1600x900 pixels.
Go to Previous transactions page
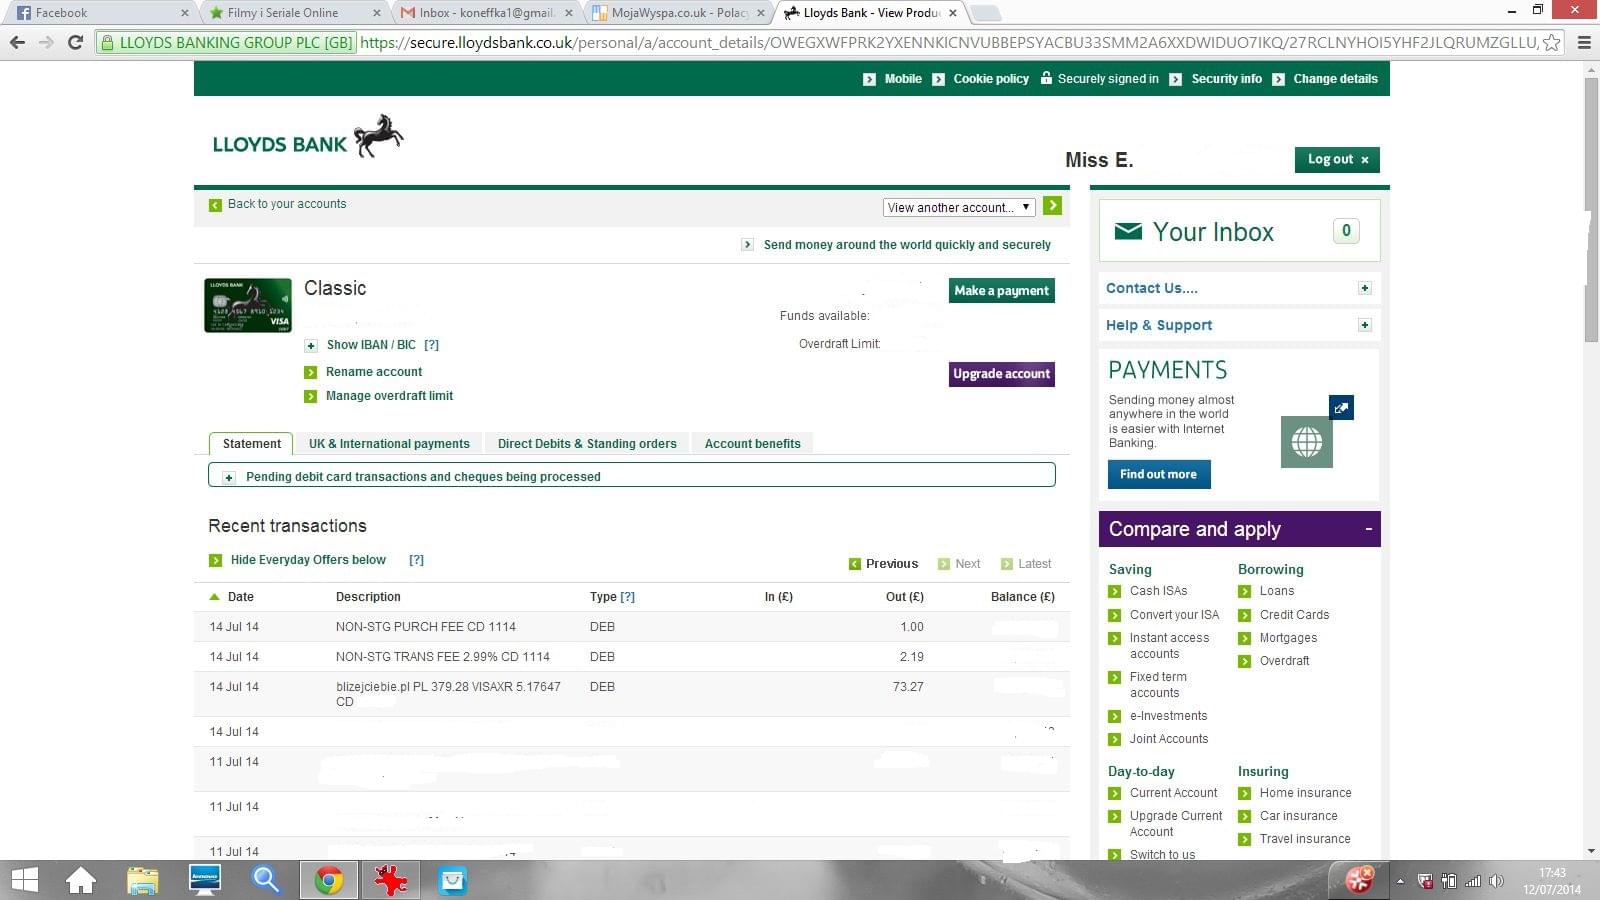(892, 564)
